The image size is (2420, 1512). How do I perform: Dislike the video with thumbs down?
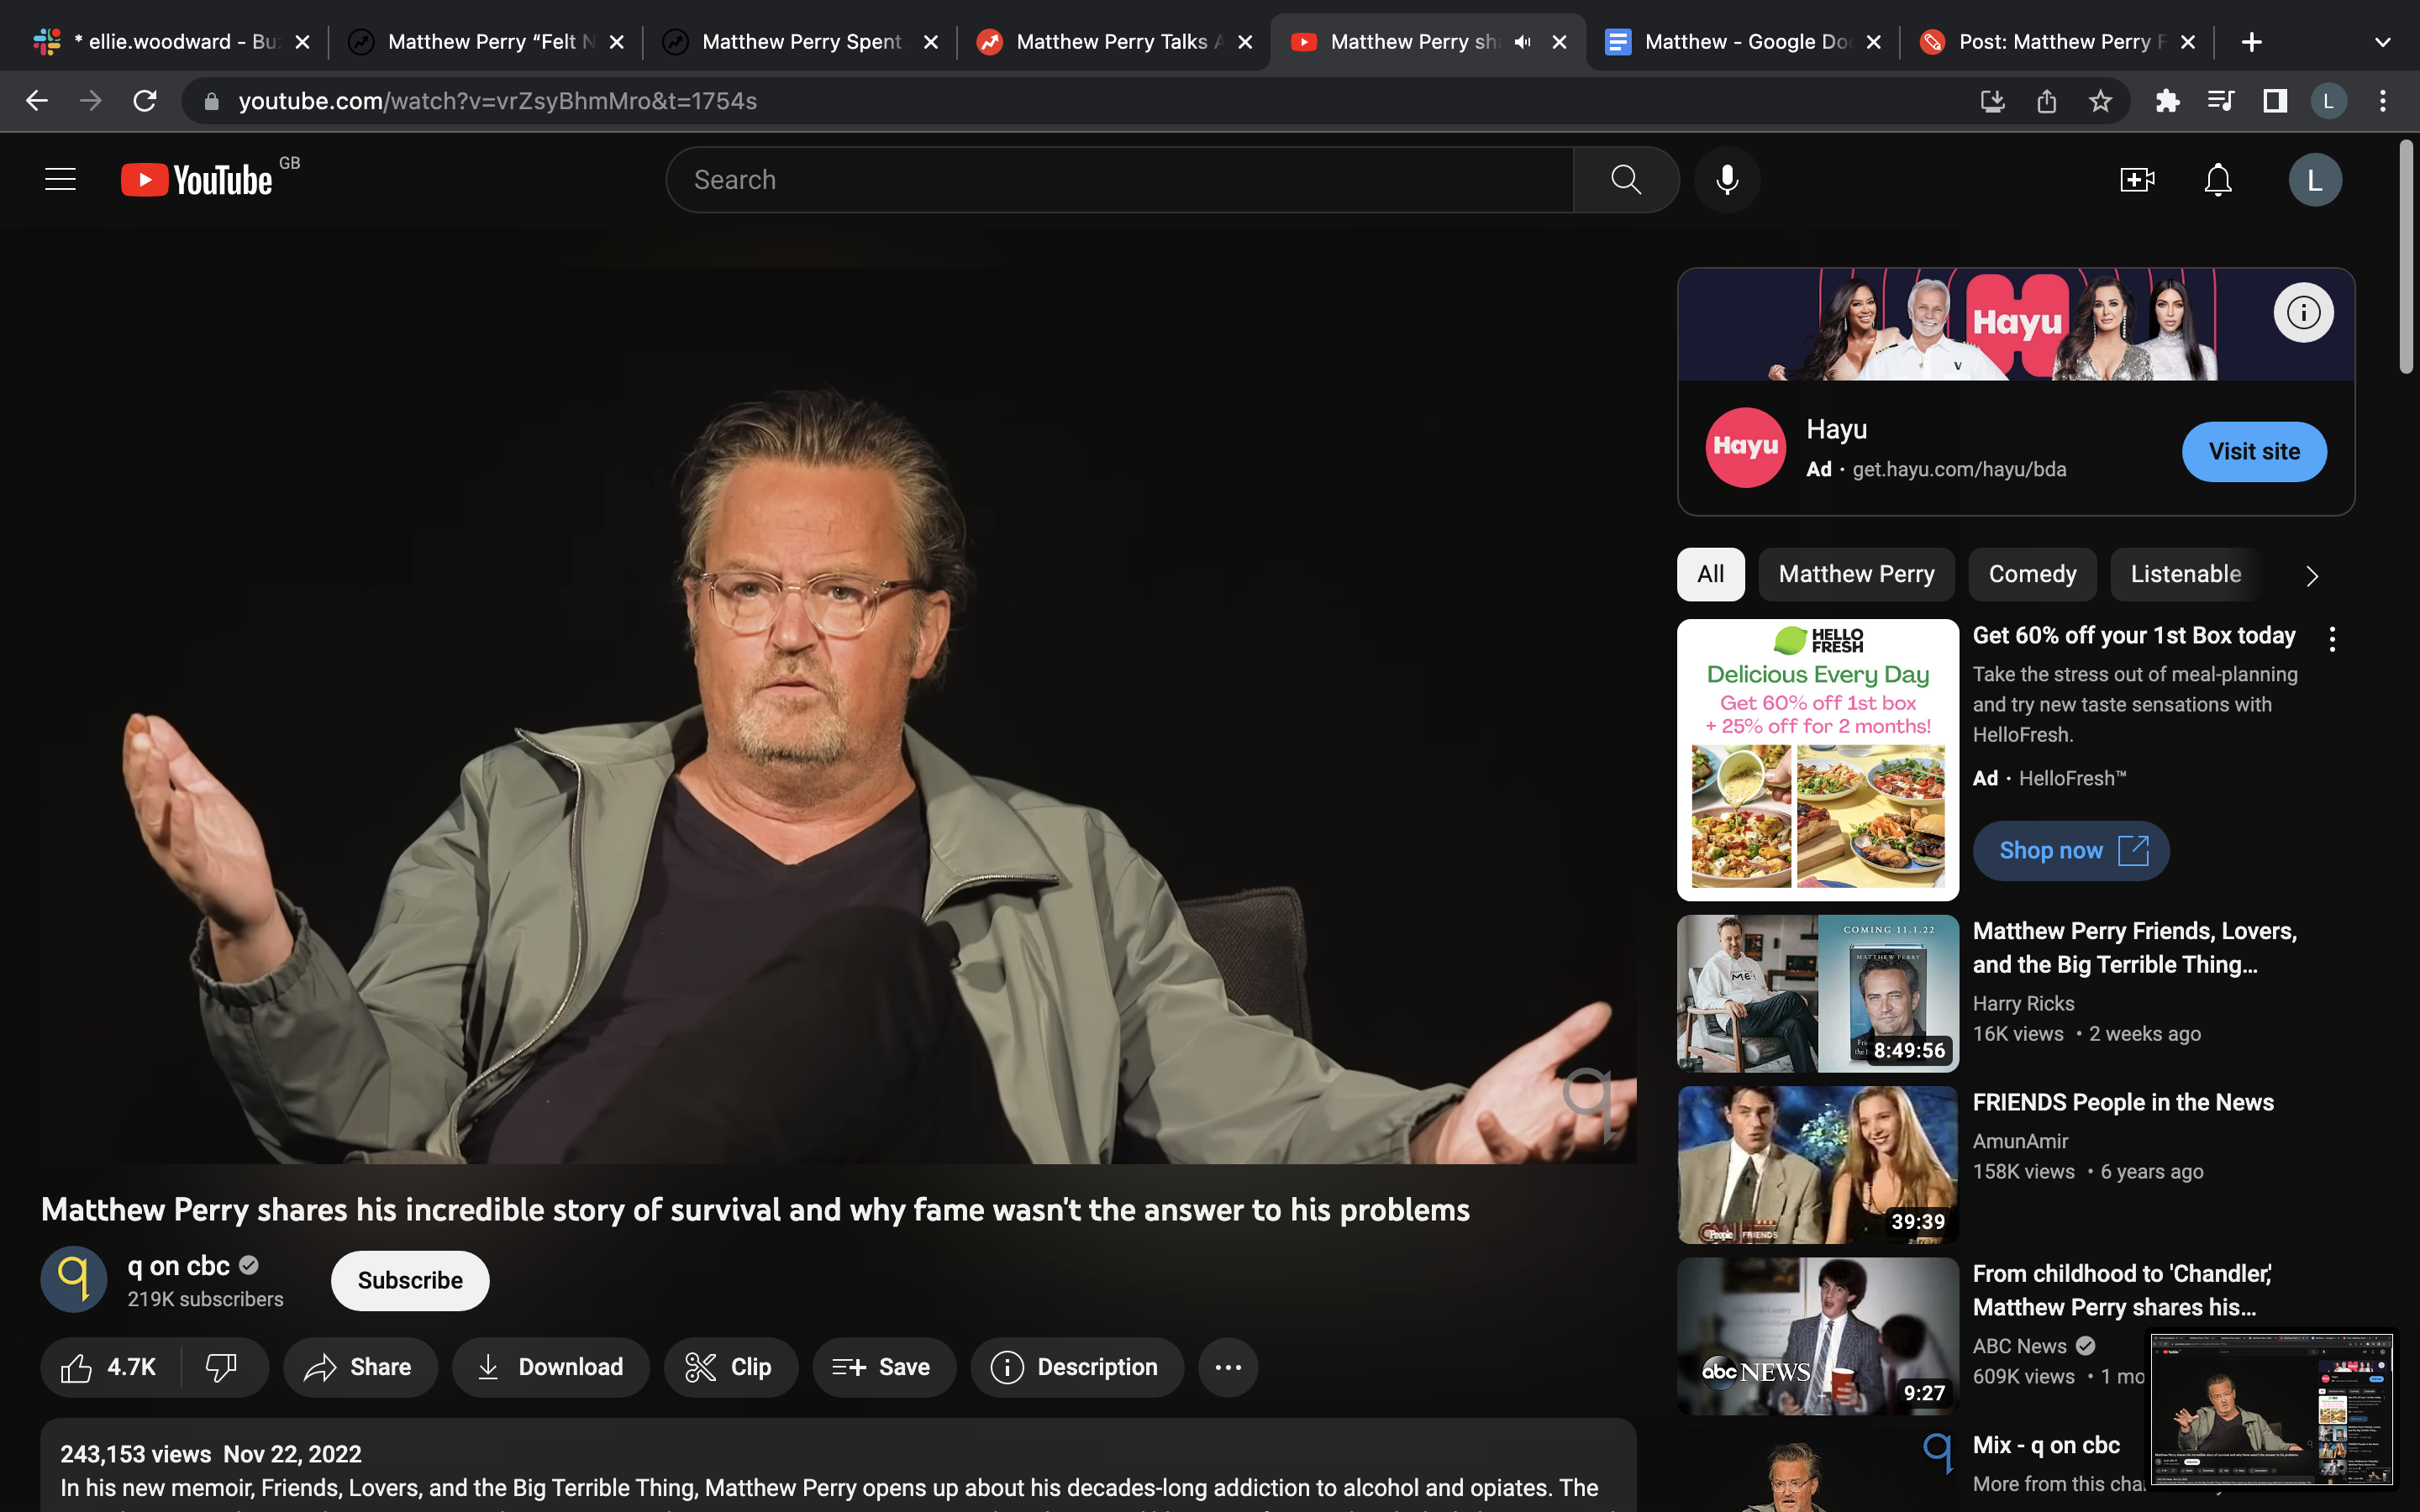click(x=221, y=1367)
